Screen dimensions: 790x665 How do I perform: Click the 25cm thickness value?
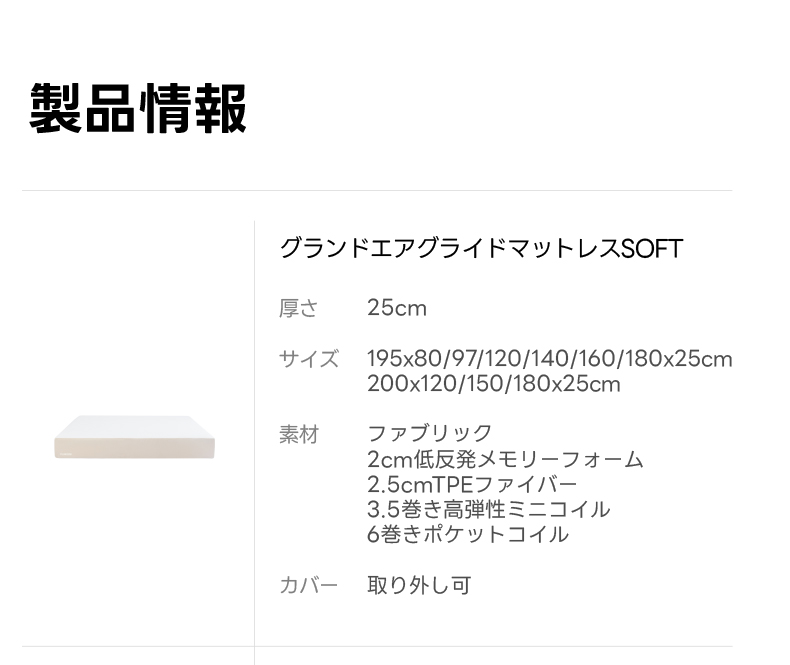pos(397,308)
